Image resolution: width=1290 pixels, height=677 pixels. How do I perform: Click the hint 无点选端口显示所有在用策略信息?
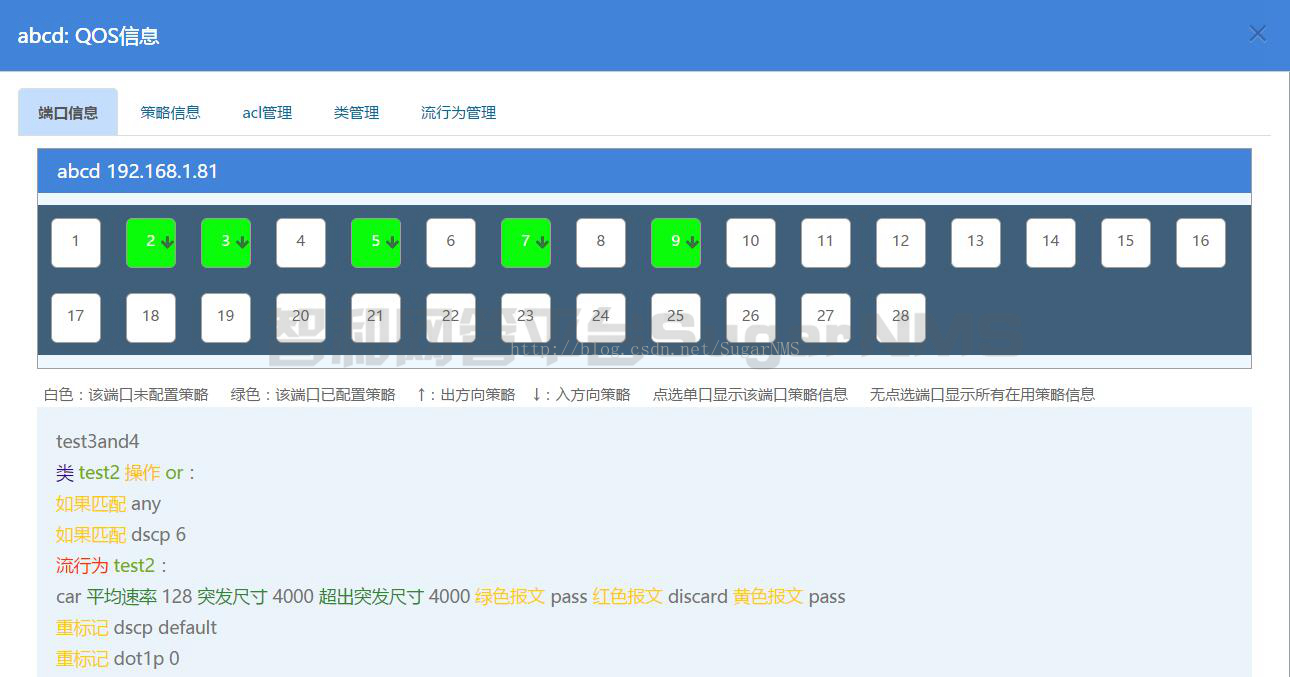click(982, 395)
